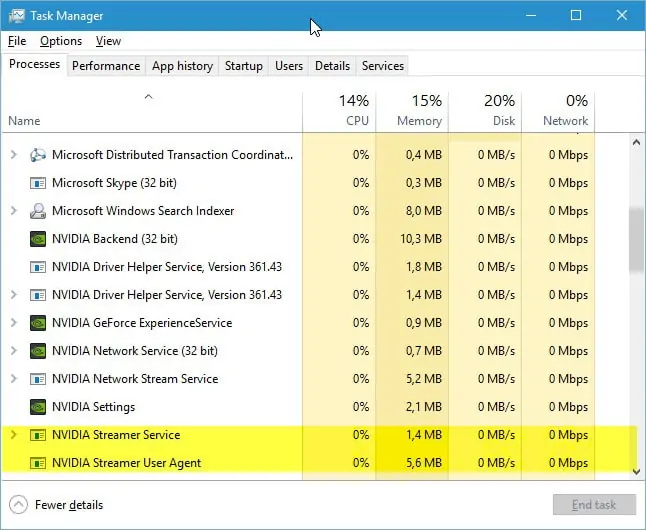The width and height of the screenshot is (646, 530).
Task: Sort processes by the Memory column
Action: [412, 112]
